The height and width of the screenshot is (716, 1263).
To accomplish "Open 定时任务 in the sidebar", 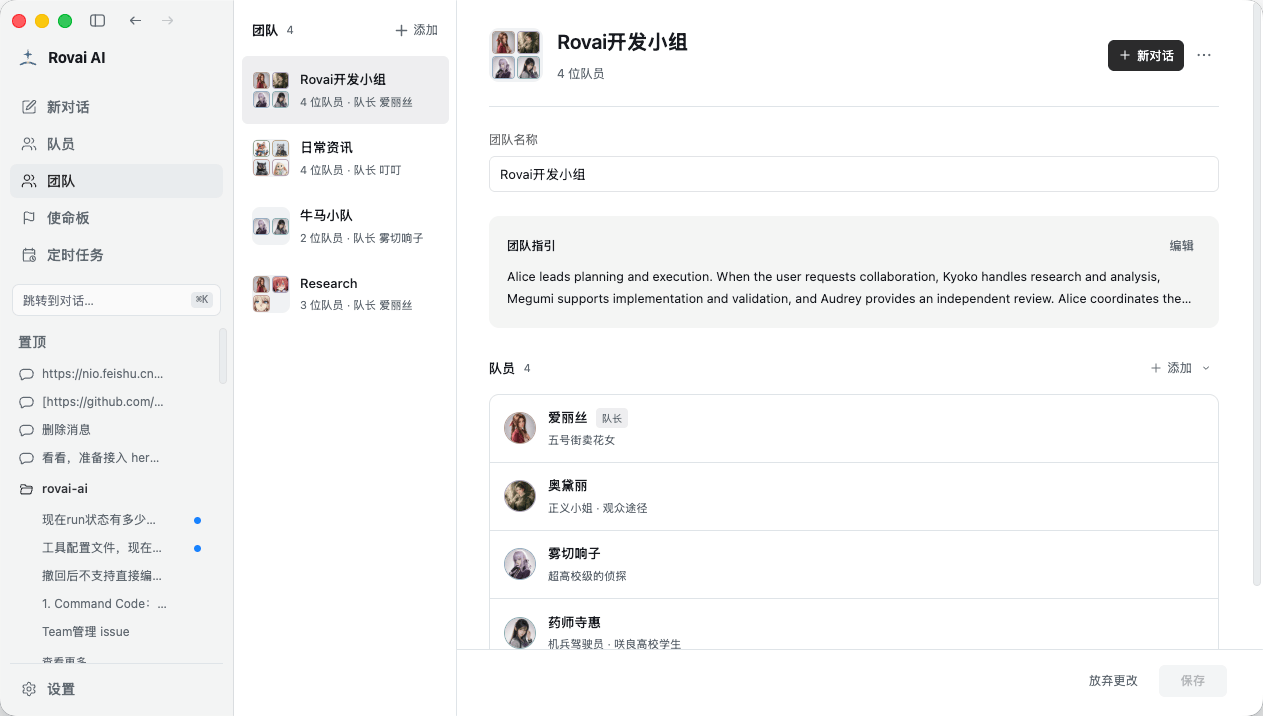I will click(116, 255).
